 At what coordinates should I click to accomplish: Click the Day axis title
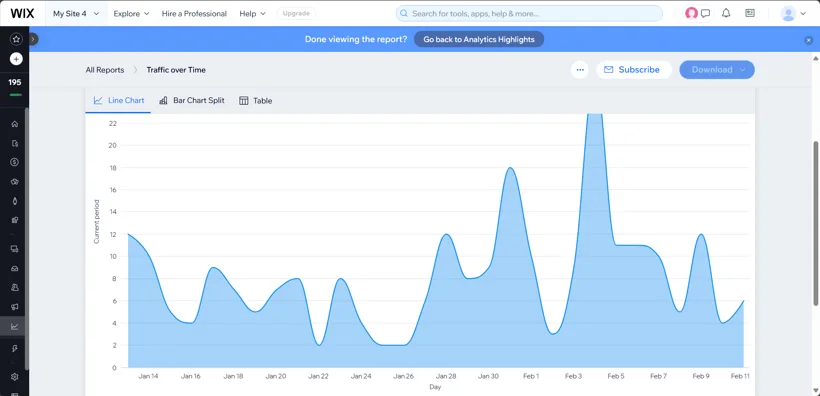pos(435,387)
